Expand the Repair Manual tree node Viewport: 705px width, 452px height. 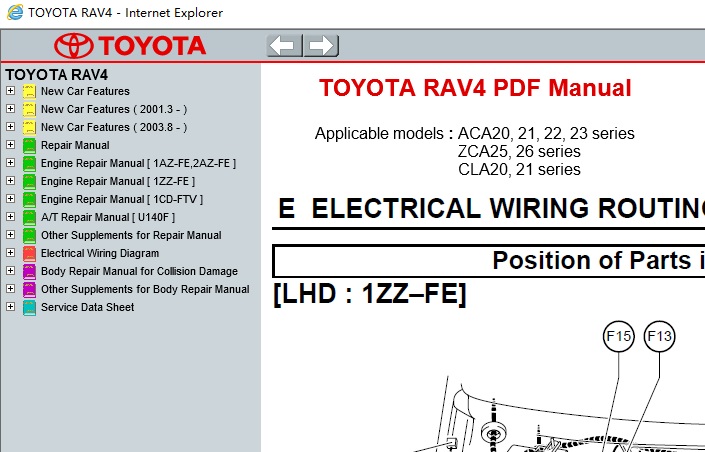(10, 145)
